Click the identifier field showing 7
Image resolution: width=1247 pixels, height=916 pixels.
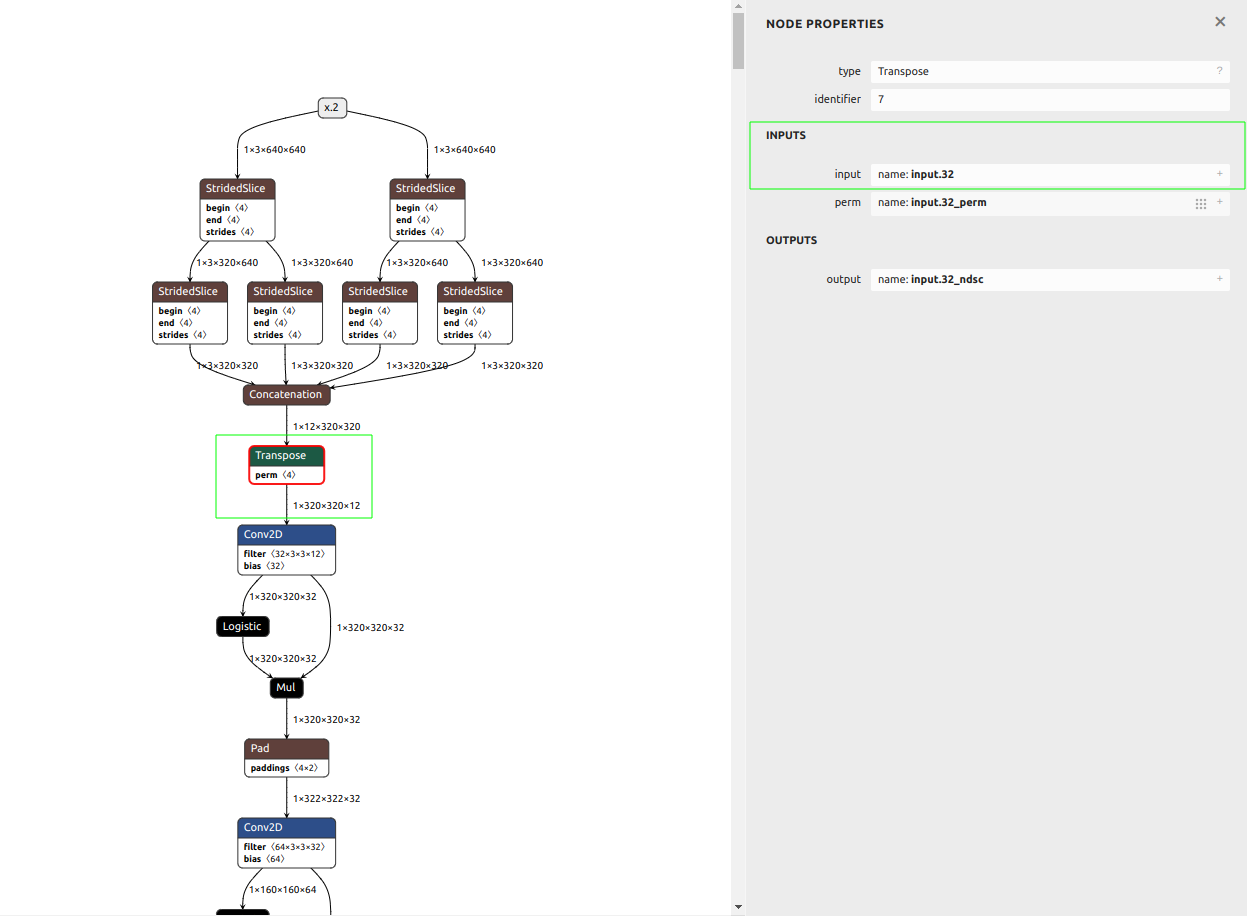1048,100
